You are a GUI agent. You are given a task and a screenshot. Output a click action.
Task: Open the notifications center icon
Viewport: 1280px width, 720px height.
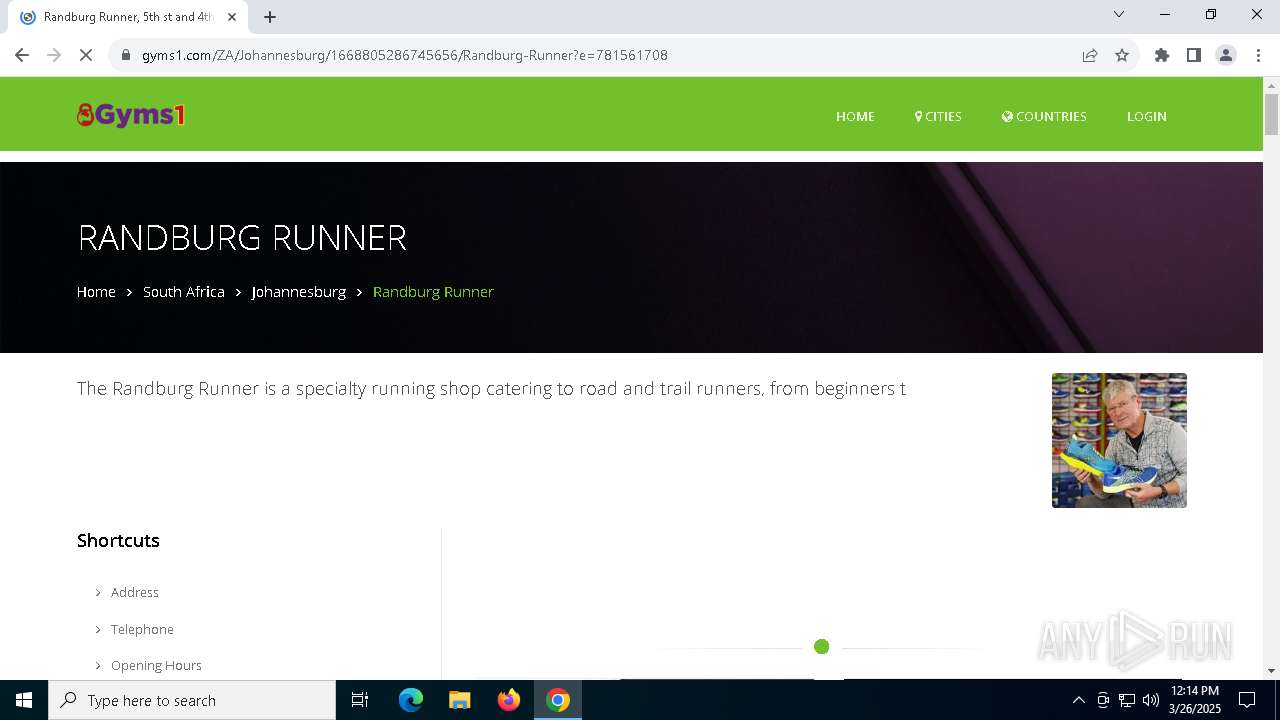coord(1247,700)
